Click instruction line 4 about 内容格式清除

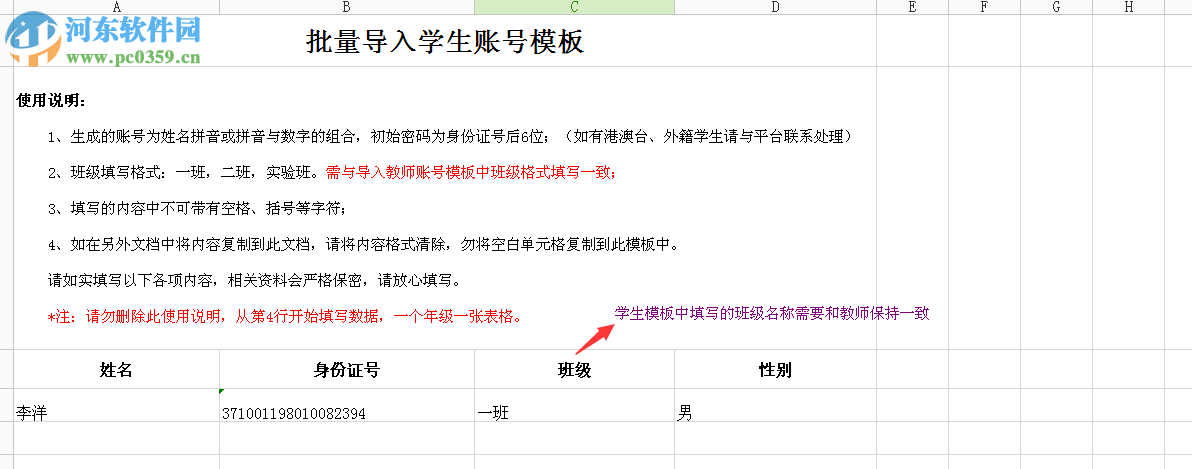(x=363, y=245)
